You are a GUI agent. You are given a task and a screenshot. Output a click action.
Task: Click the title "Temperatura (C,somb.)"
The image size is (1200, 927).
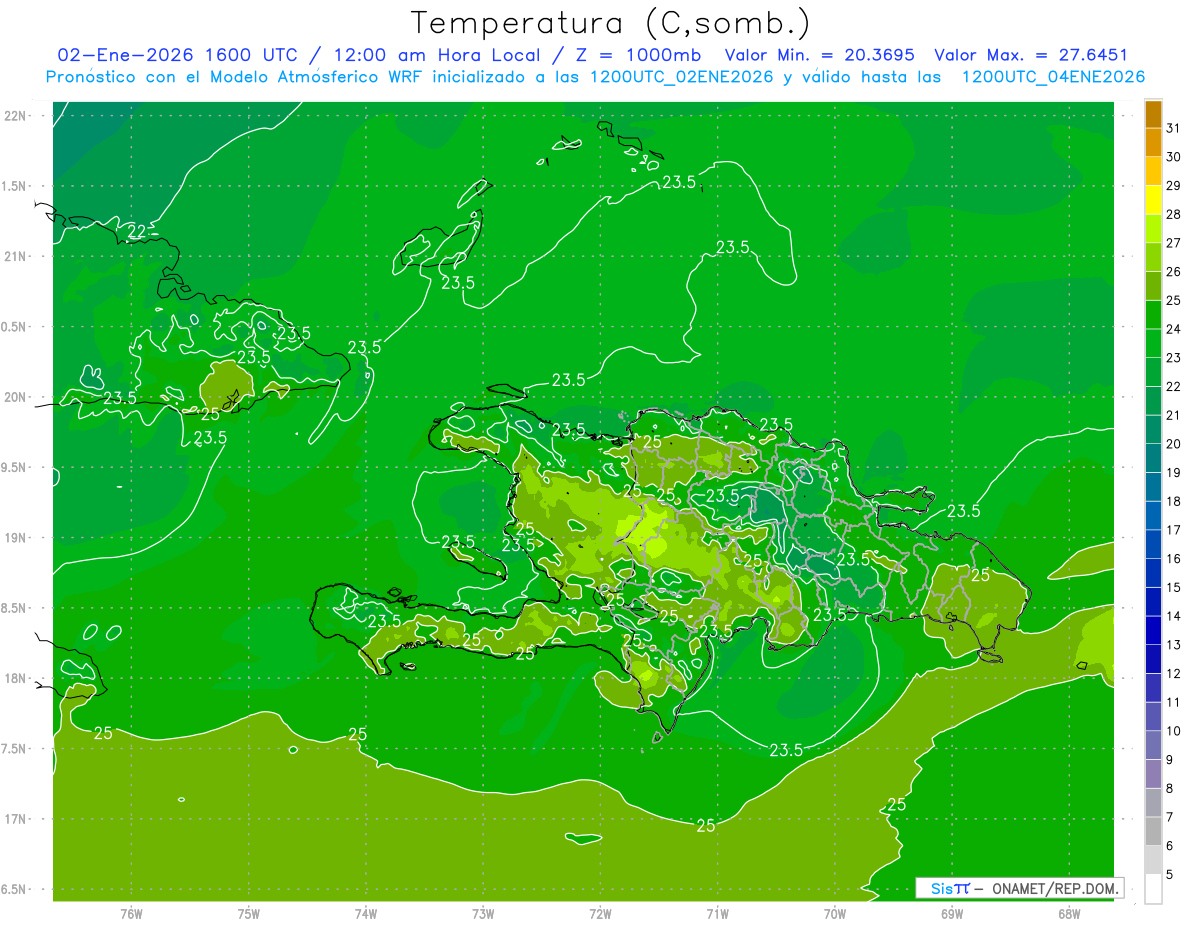tap(610, 22)
